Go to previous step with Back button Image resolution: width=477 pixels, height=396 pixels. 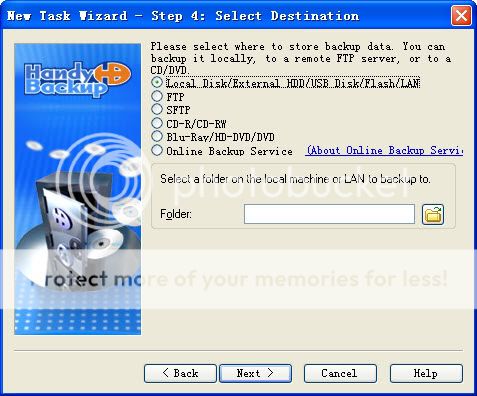180,373
